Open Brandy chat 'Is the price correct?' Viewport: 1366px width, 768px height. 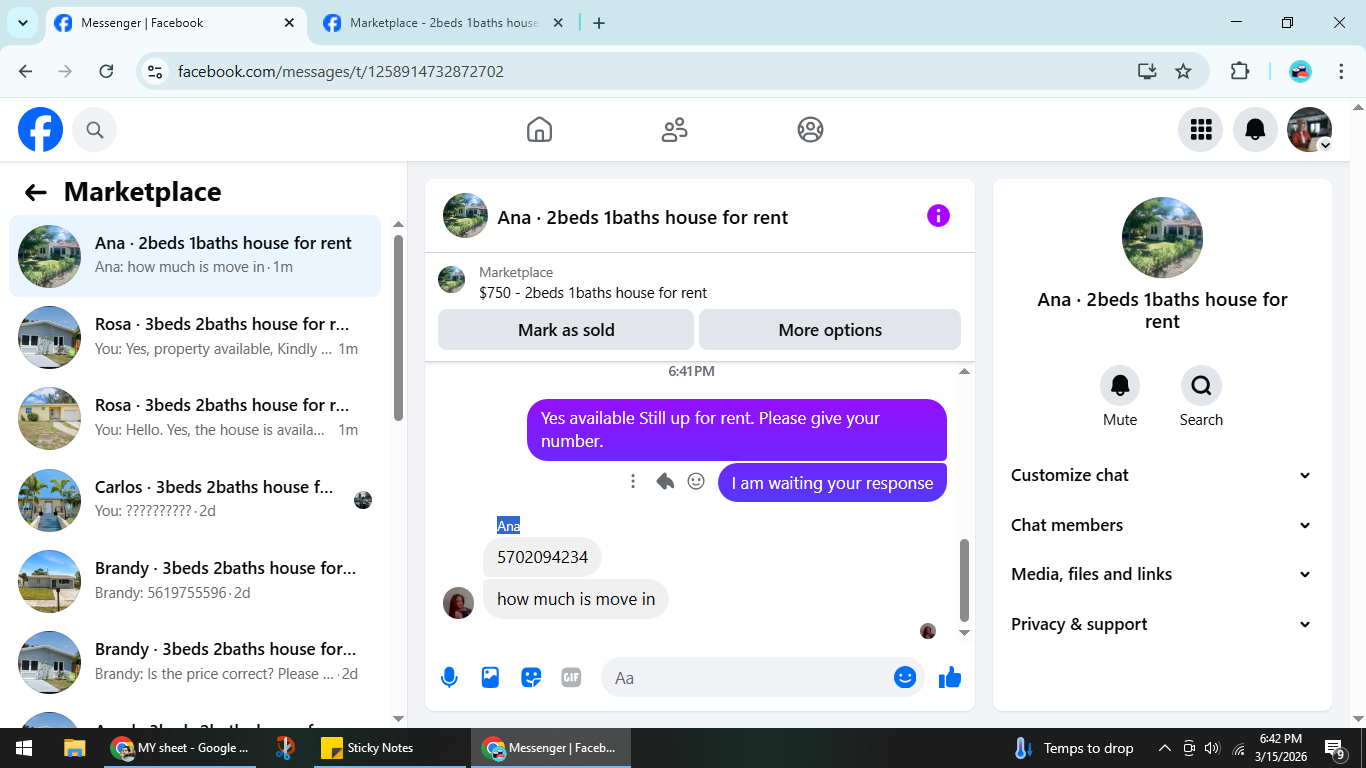pyautogui.click(x=195, y=661)
